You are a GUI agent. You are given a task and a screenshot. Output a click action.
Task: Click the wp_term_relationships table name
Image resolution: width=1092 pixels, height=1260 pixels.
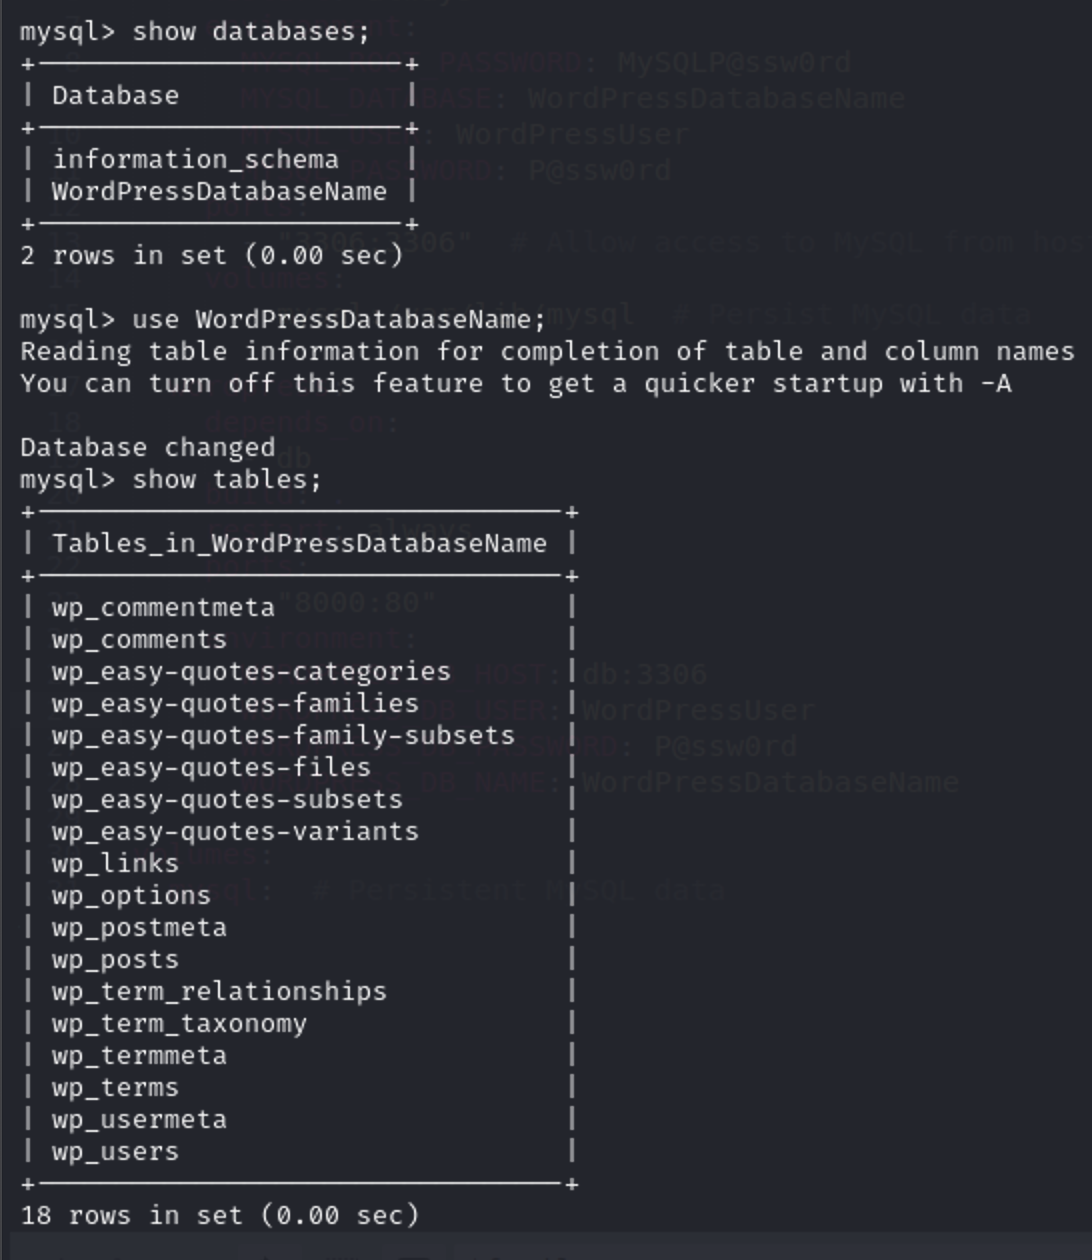(219, 991)
